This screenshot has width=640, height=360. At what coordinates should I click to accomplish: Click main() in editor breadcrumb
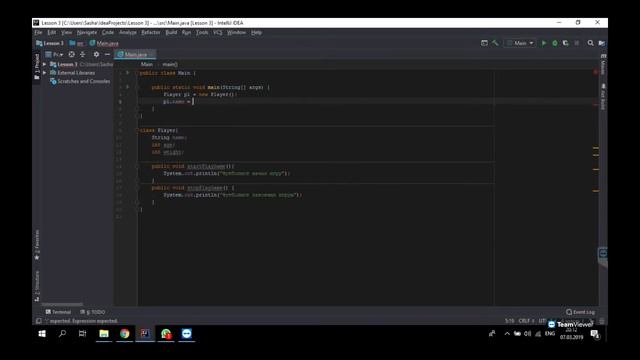tap(170, 64)
